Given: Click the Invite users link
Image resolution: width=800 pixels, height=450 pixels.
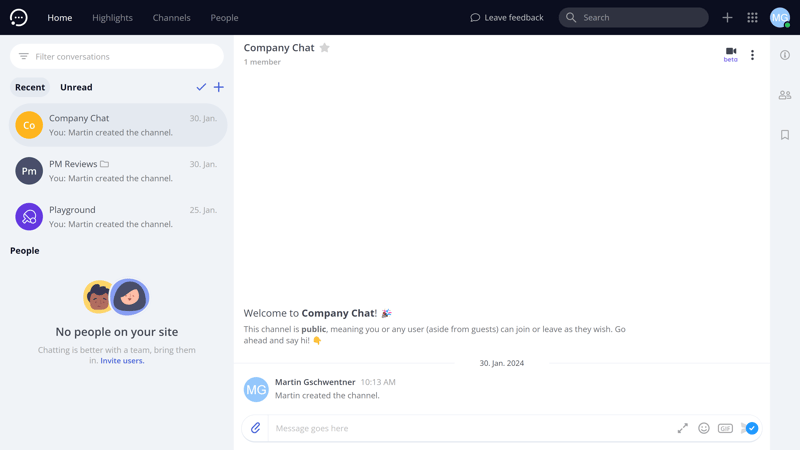Looking at the screenshot, I should pyautogui.click(x=122, y=360).
